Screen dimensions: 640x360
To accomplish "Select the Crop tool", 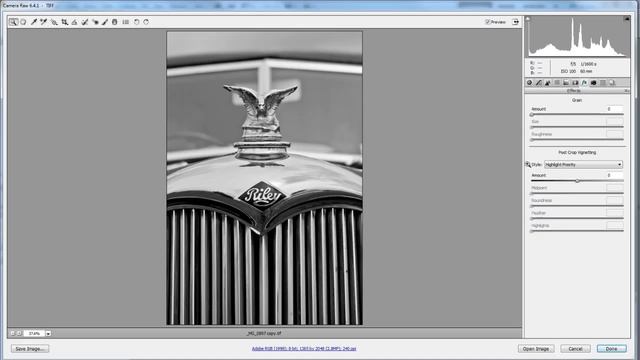I will [64, 22].
